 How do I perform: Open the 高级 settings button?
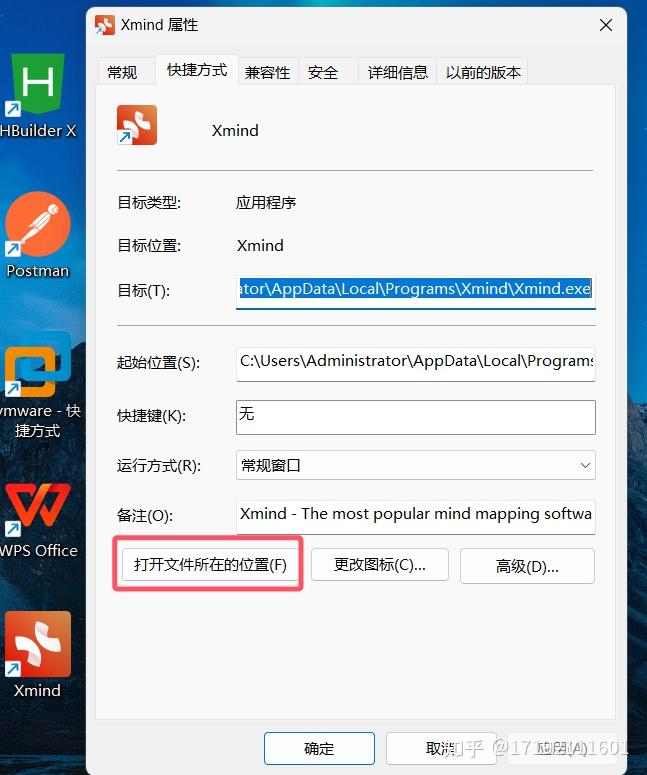click(x=527, y=566)
